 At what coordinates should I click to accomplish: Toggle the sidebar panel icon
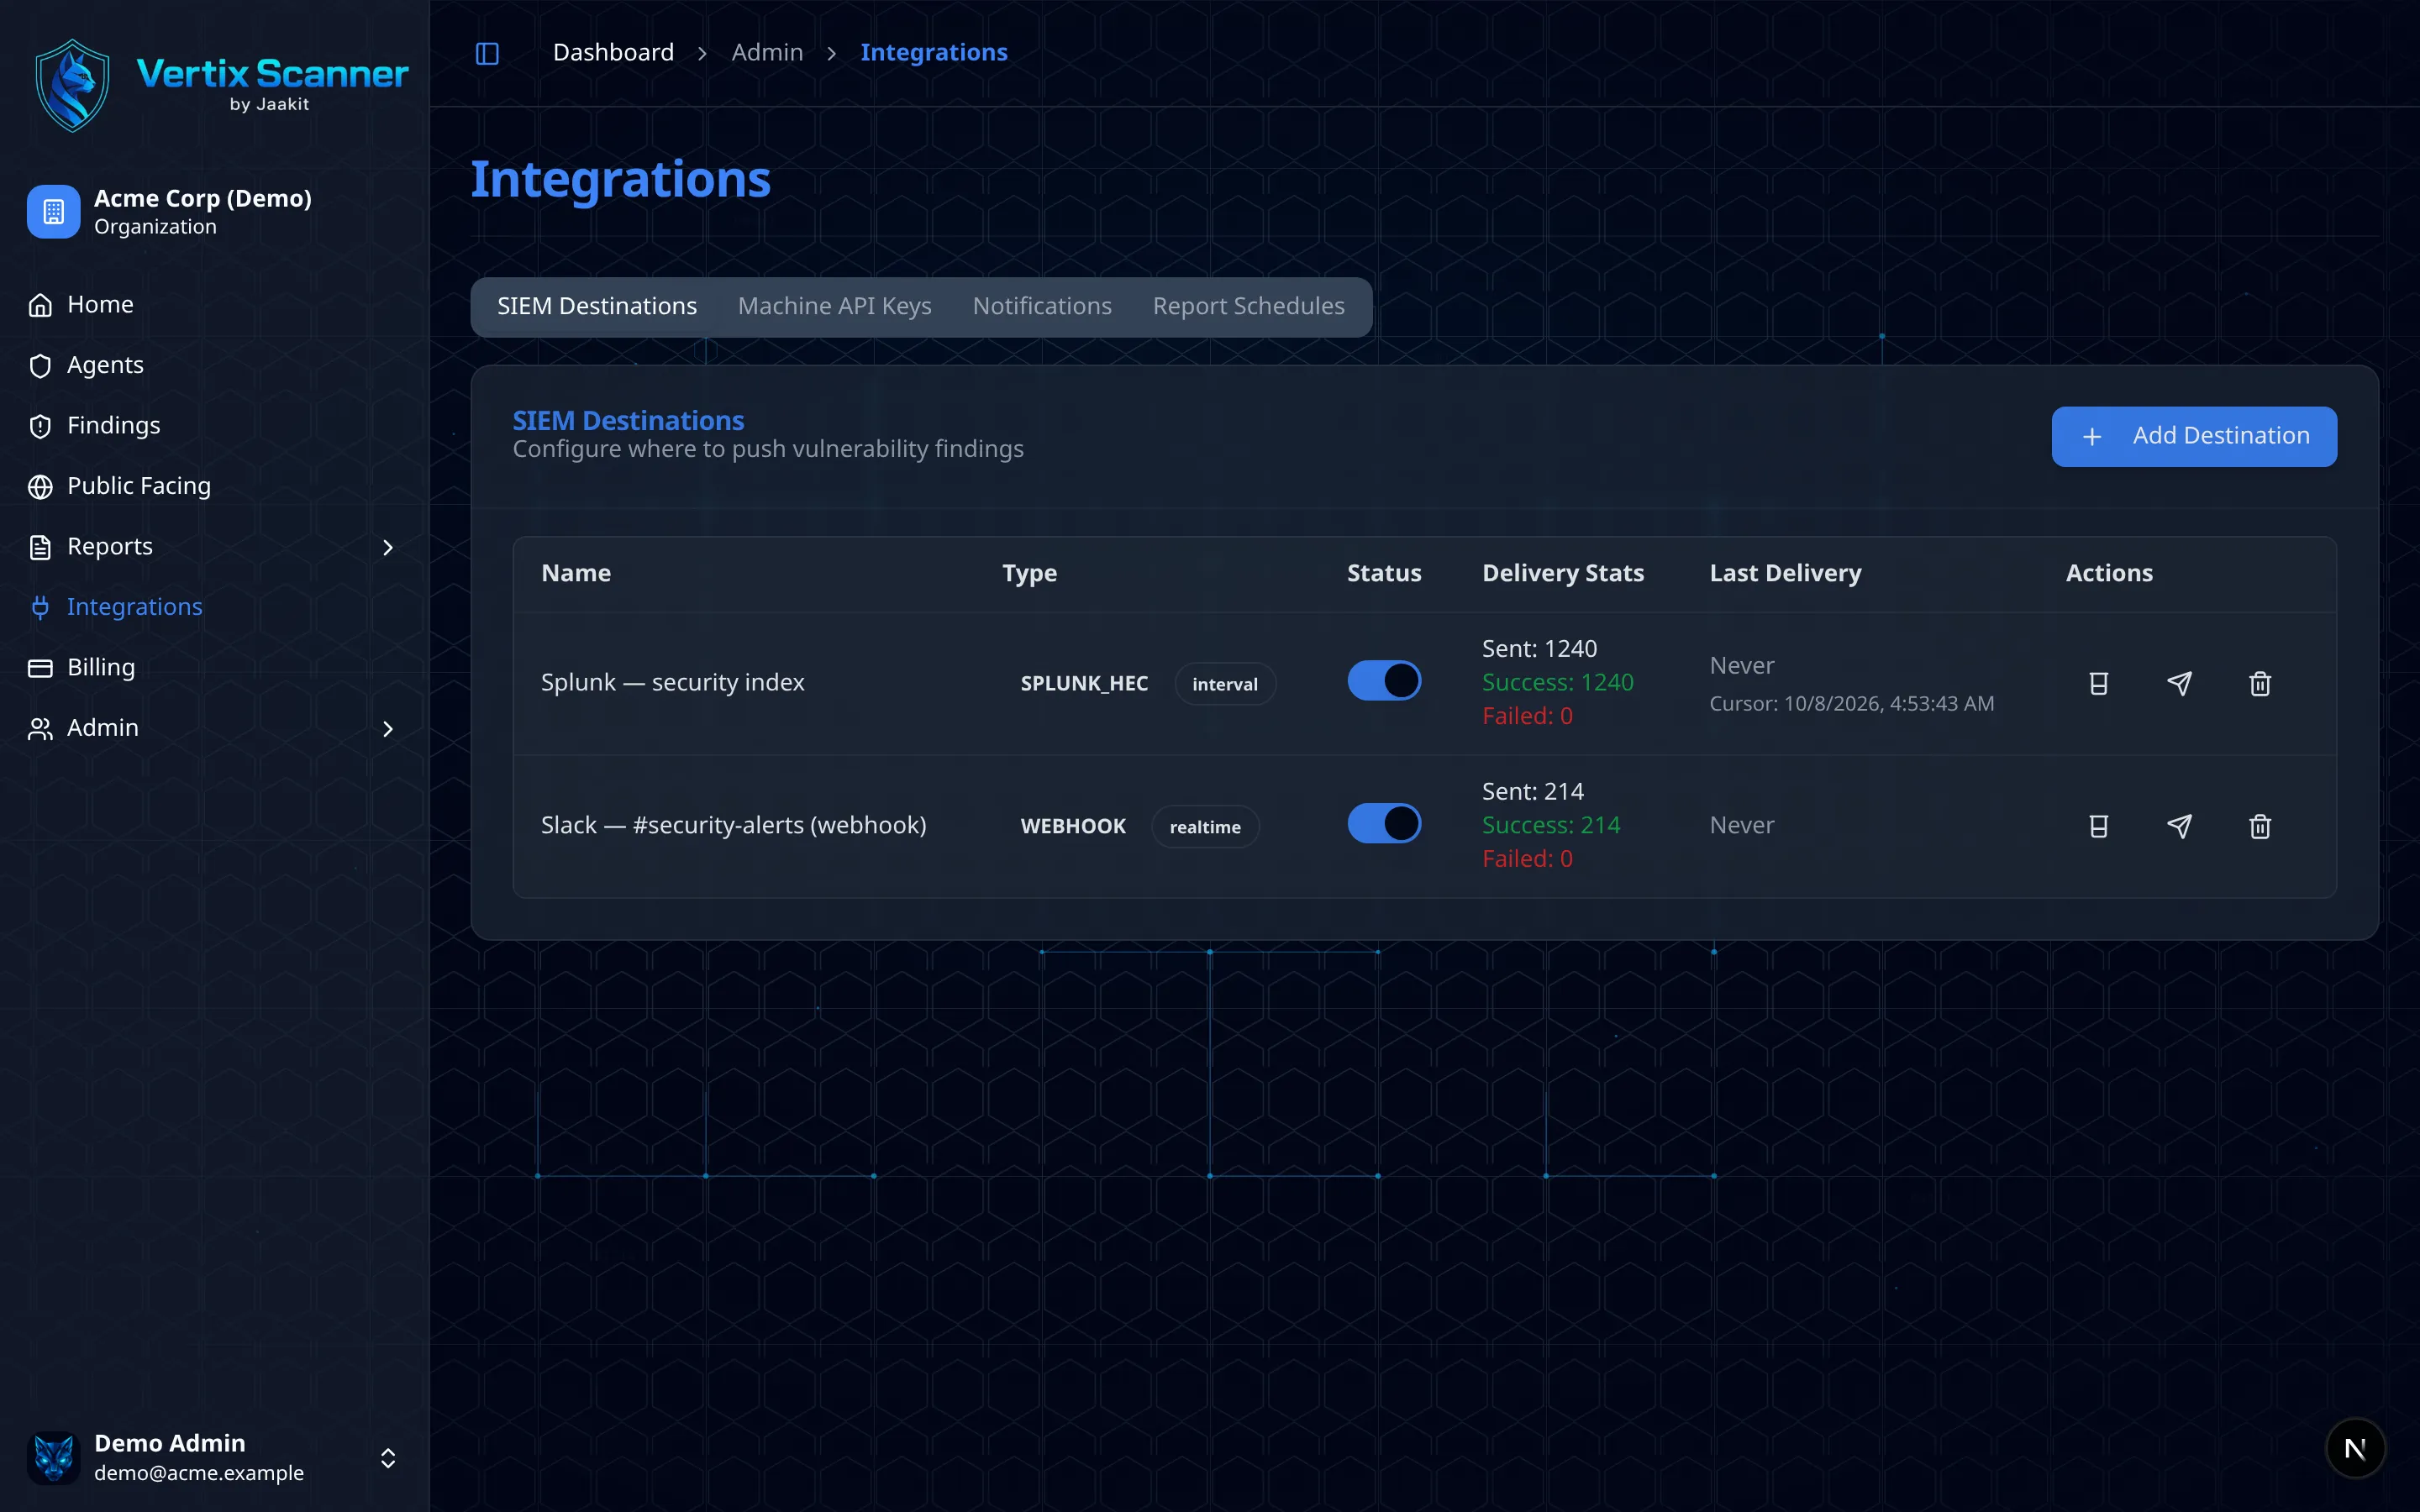pyautogui.click(x=487, y=53)
